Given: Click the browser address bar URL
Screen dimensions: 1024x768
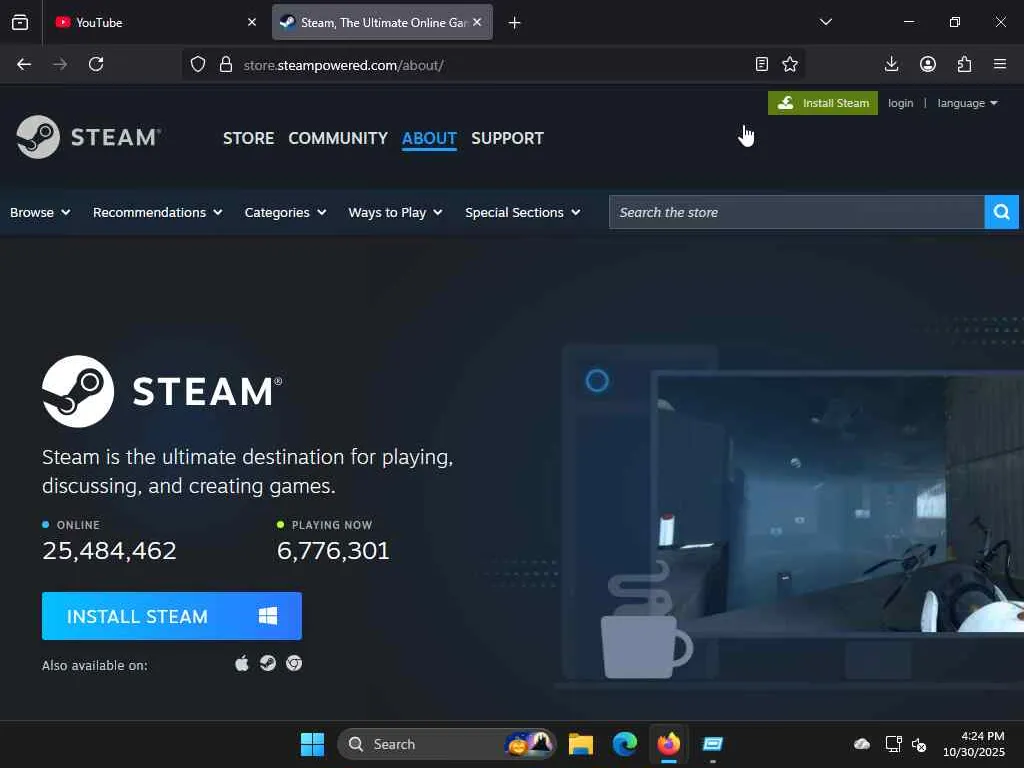Looking at the screenshot, I should click(344, 65).
